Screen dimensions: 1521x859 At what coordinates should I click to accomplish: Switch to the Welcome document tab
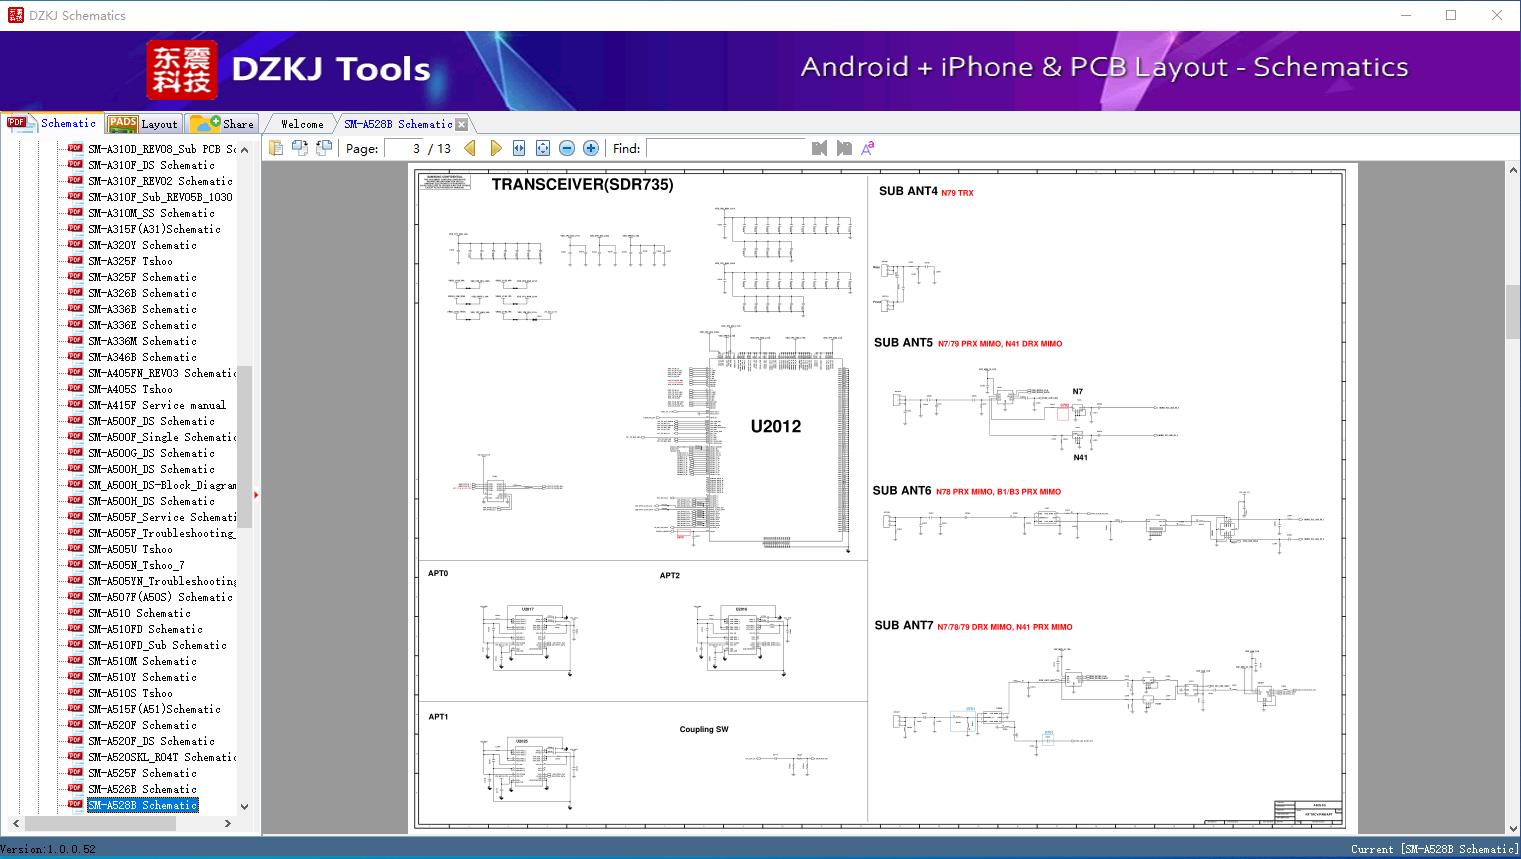tap(302, 124)
